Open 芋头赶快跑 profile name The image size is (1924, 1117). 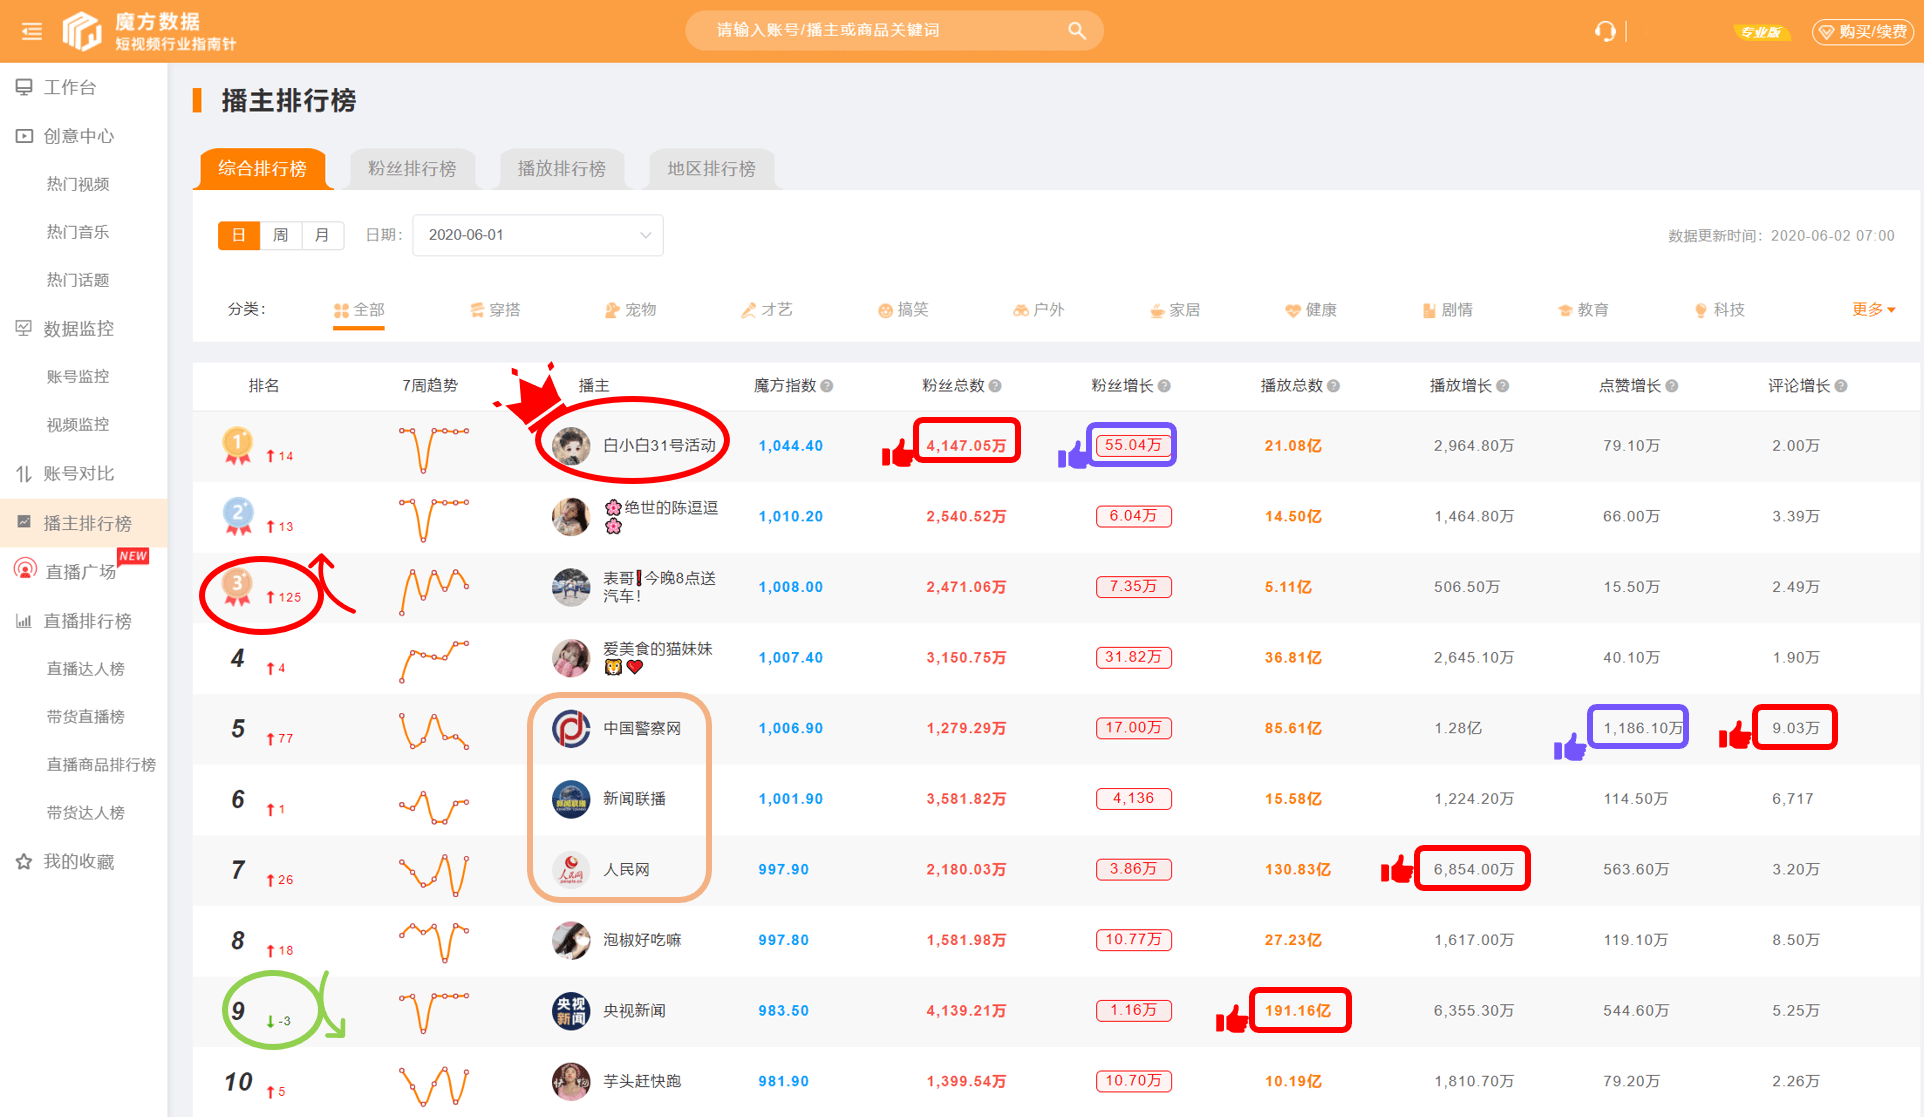pos(642,1081)
